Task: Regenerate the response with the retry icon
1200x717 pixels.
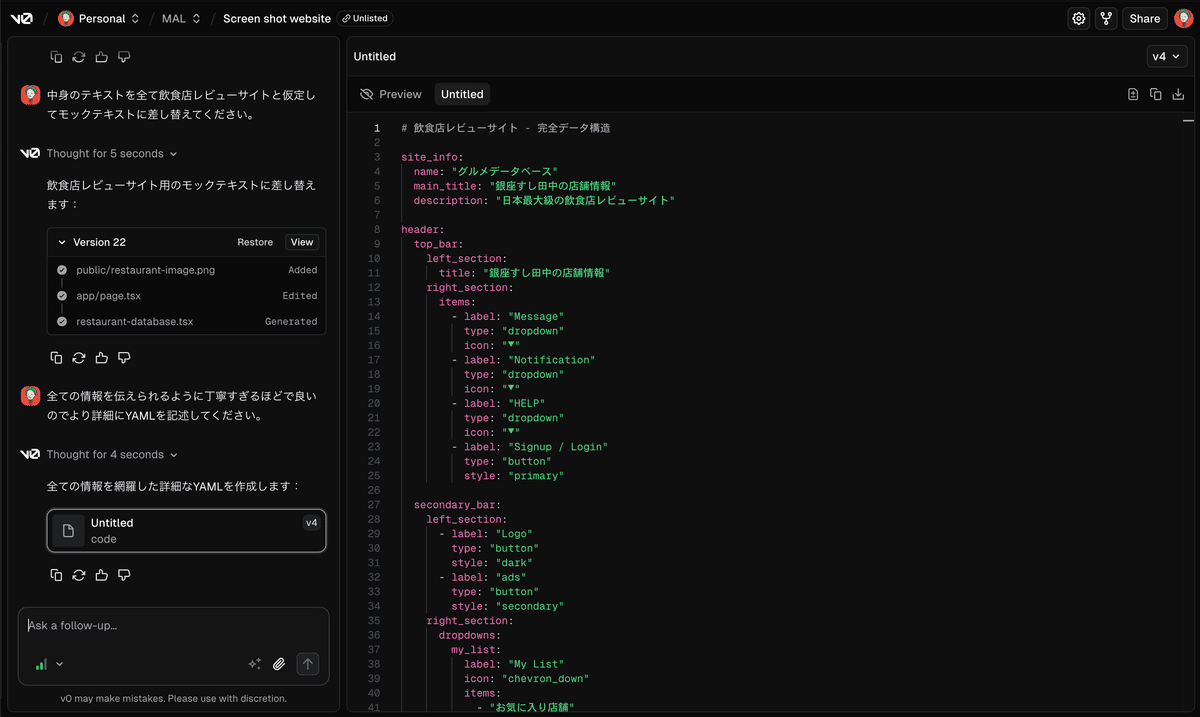Action: (79, 575)
